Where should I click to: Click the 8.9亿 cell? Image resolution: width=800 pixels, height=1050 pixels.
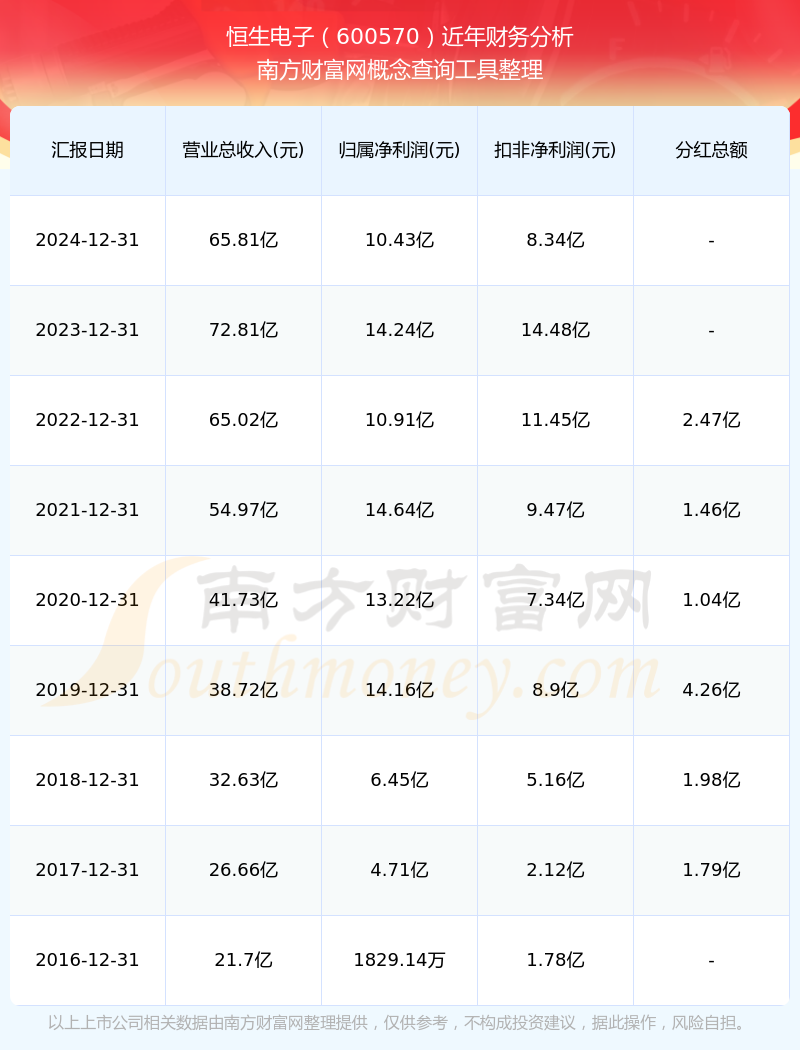coord(556,690)
